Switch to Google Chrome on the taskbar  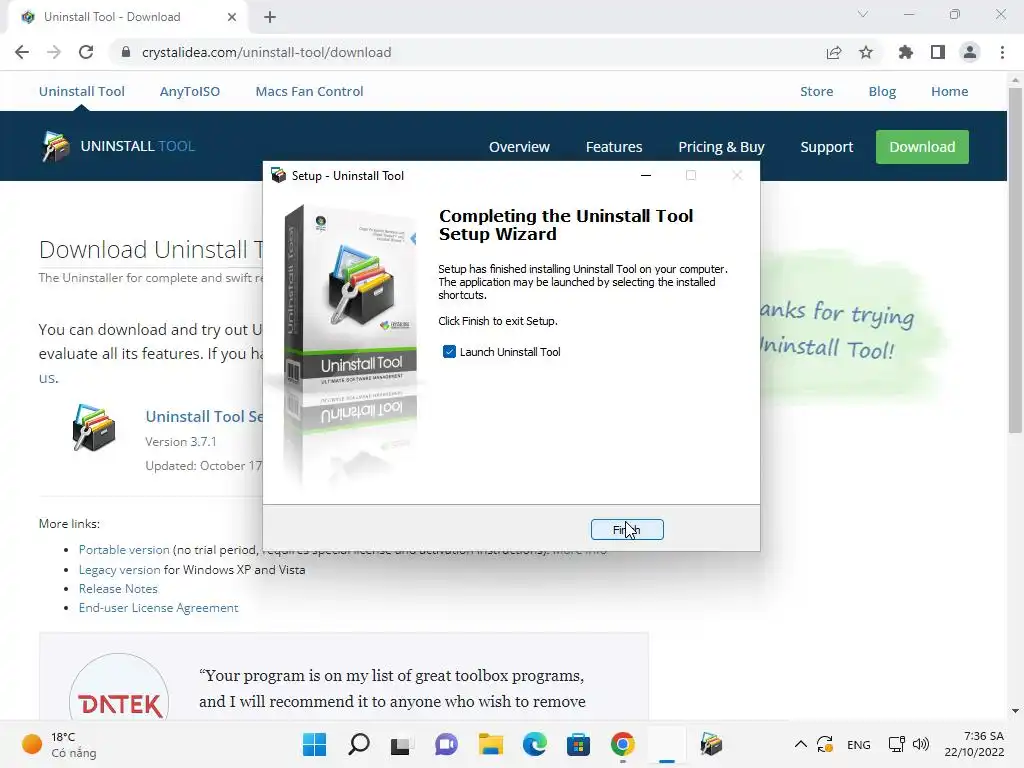[622, 744]
